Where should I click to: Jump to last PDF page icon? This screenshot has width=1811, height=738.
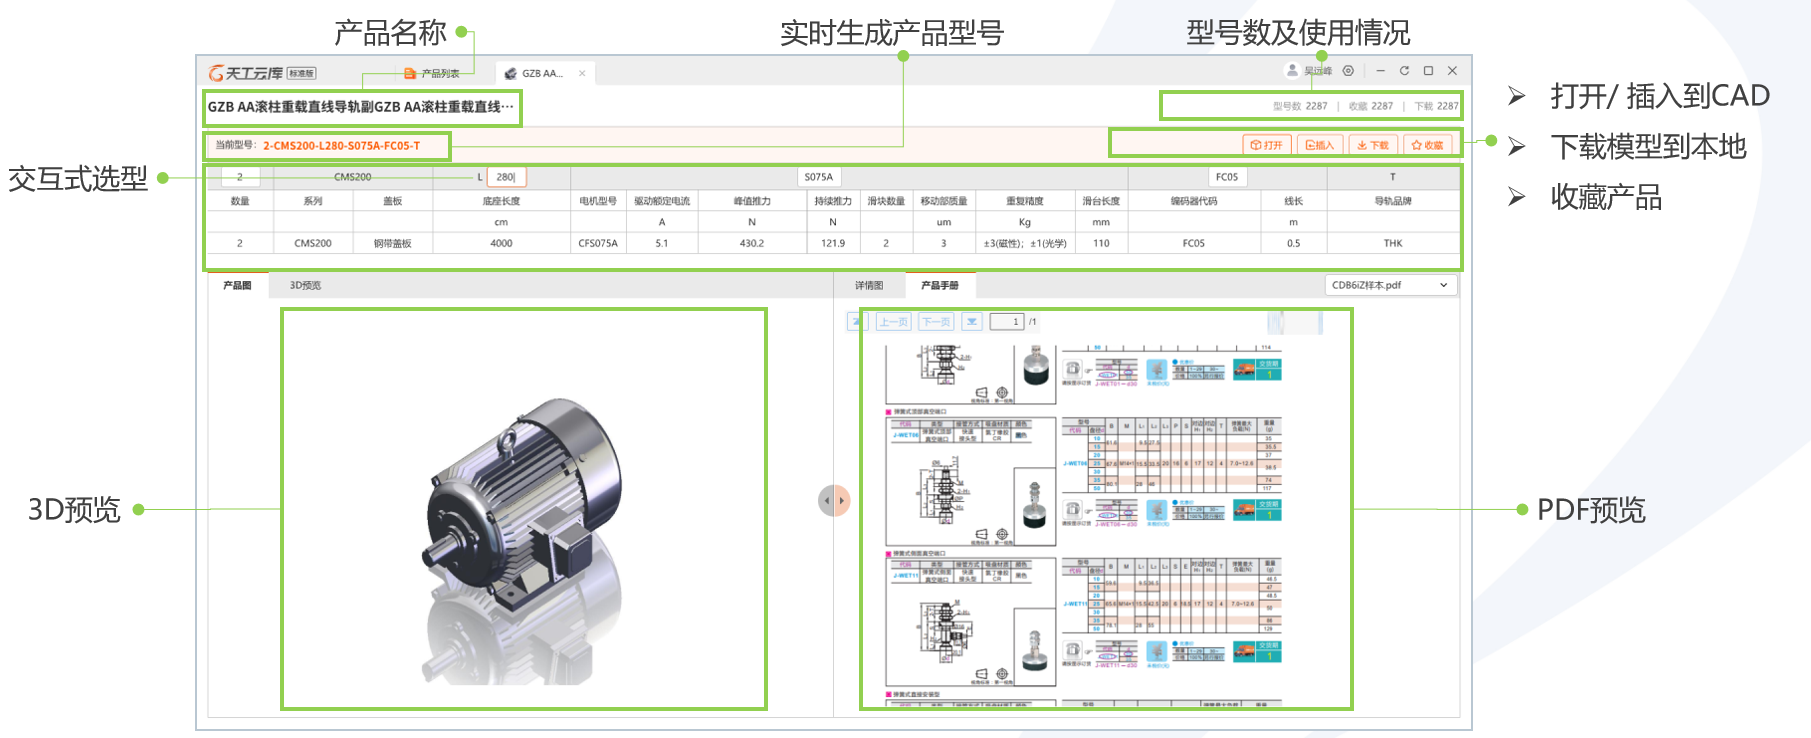coord(972,322)
